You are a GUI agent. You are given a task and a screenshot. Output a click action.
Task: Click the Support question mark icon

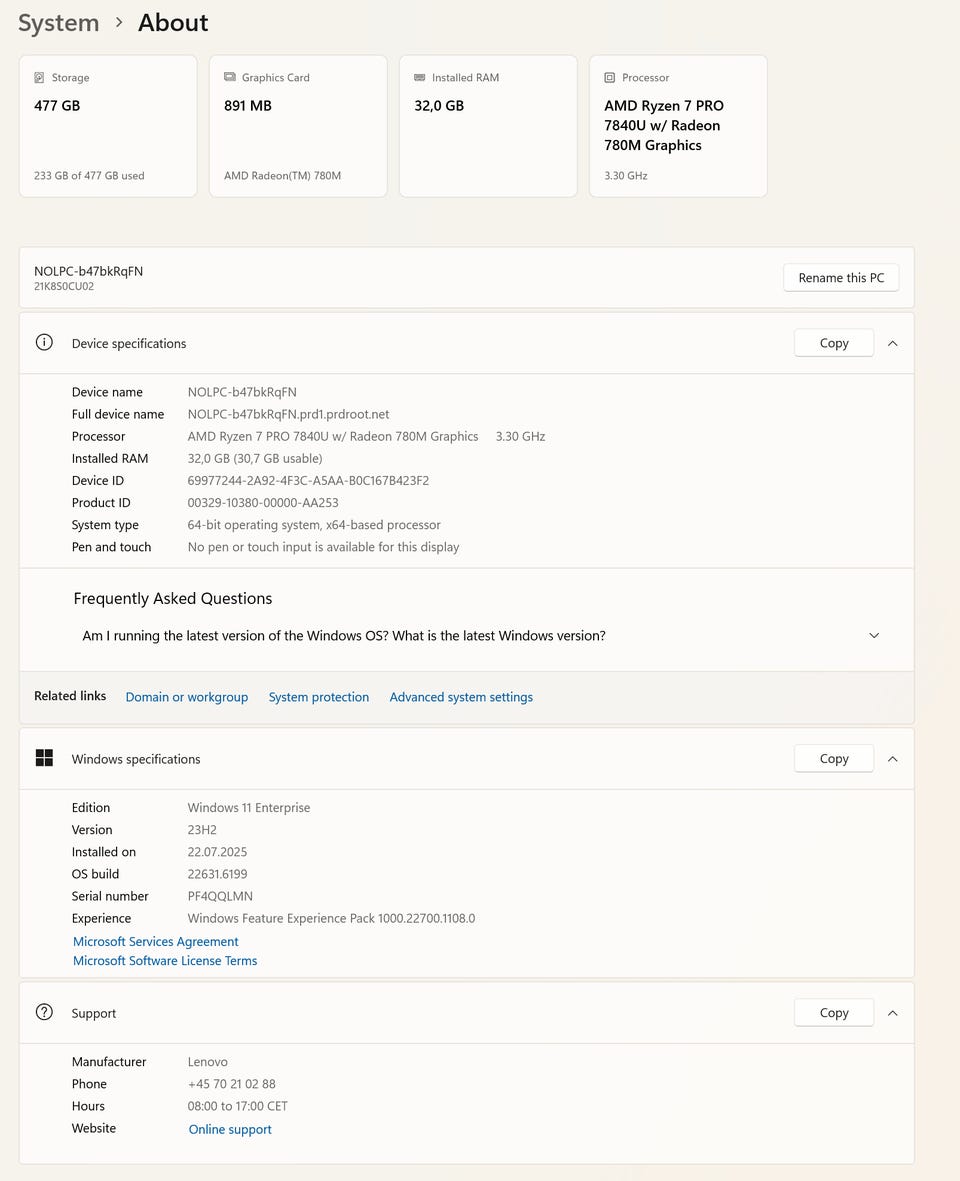tap(44, 1012)
